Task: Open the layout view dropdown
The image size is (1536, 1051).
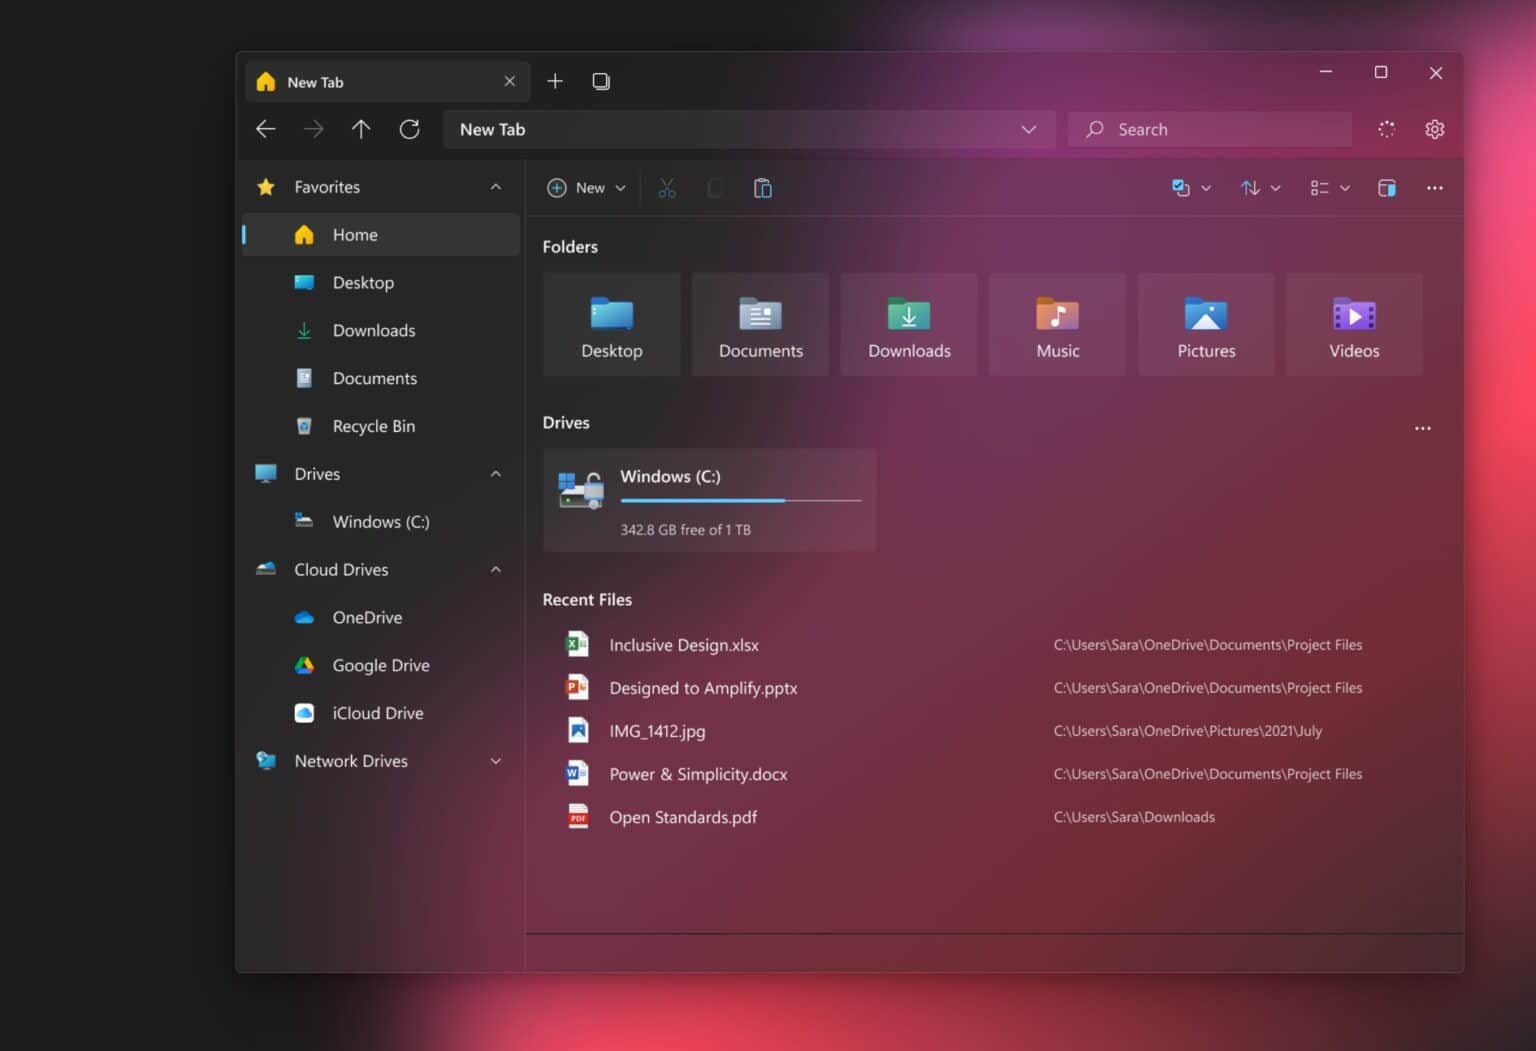Action: coord(1329,188)
